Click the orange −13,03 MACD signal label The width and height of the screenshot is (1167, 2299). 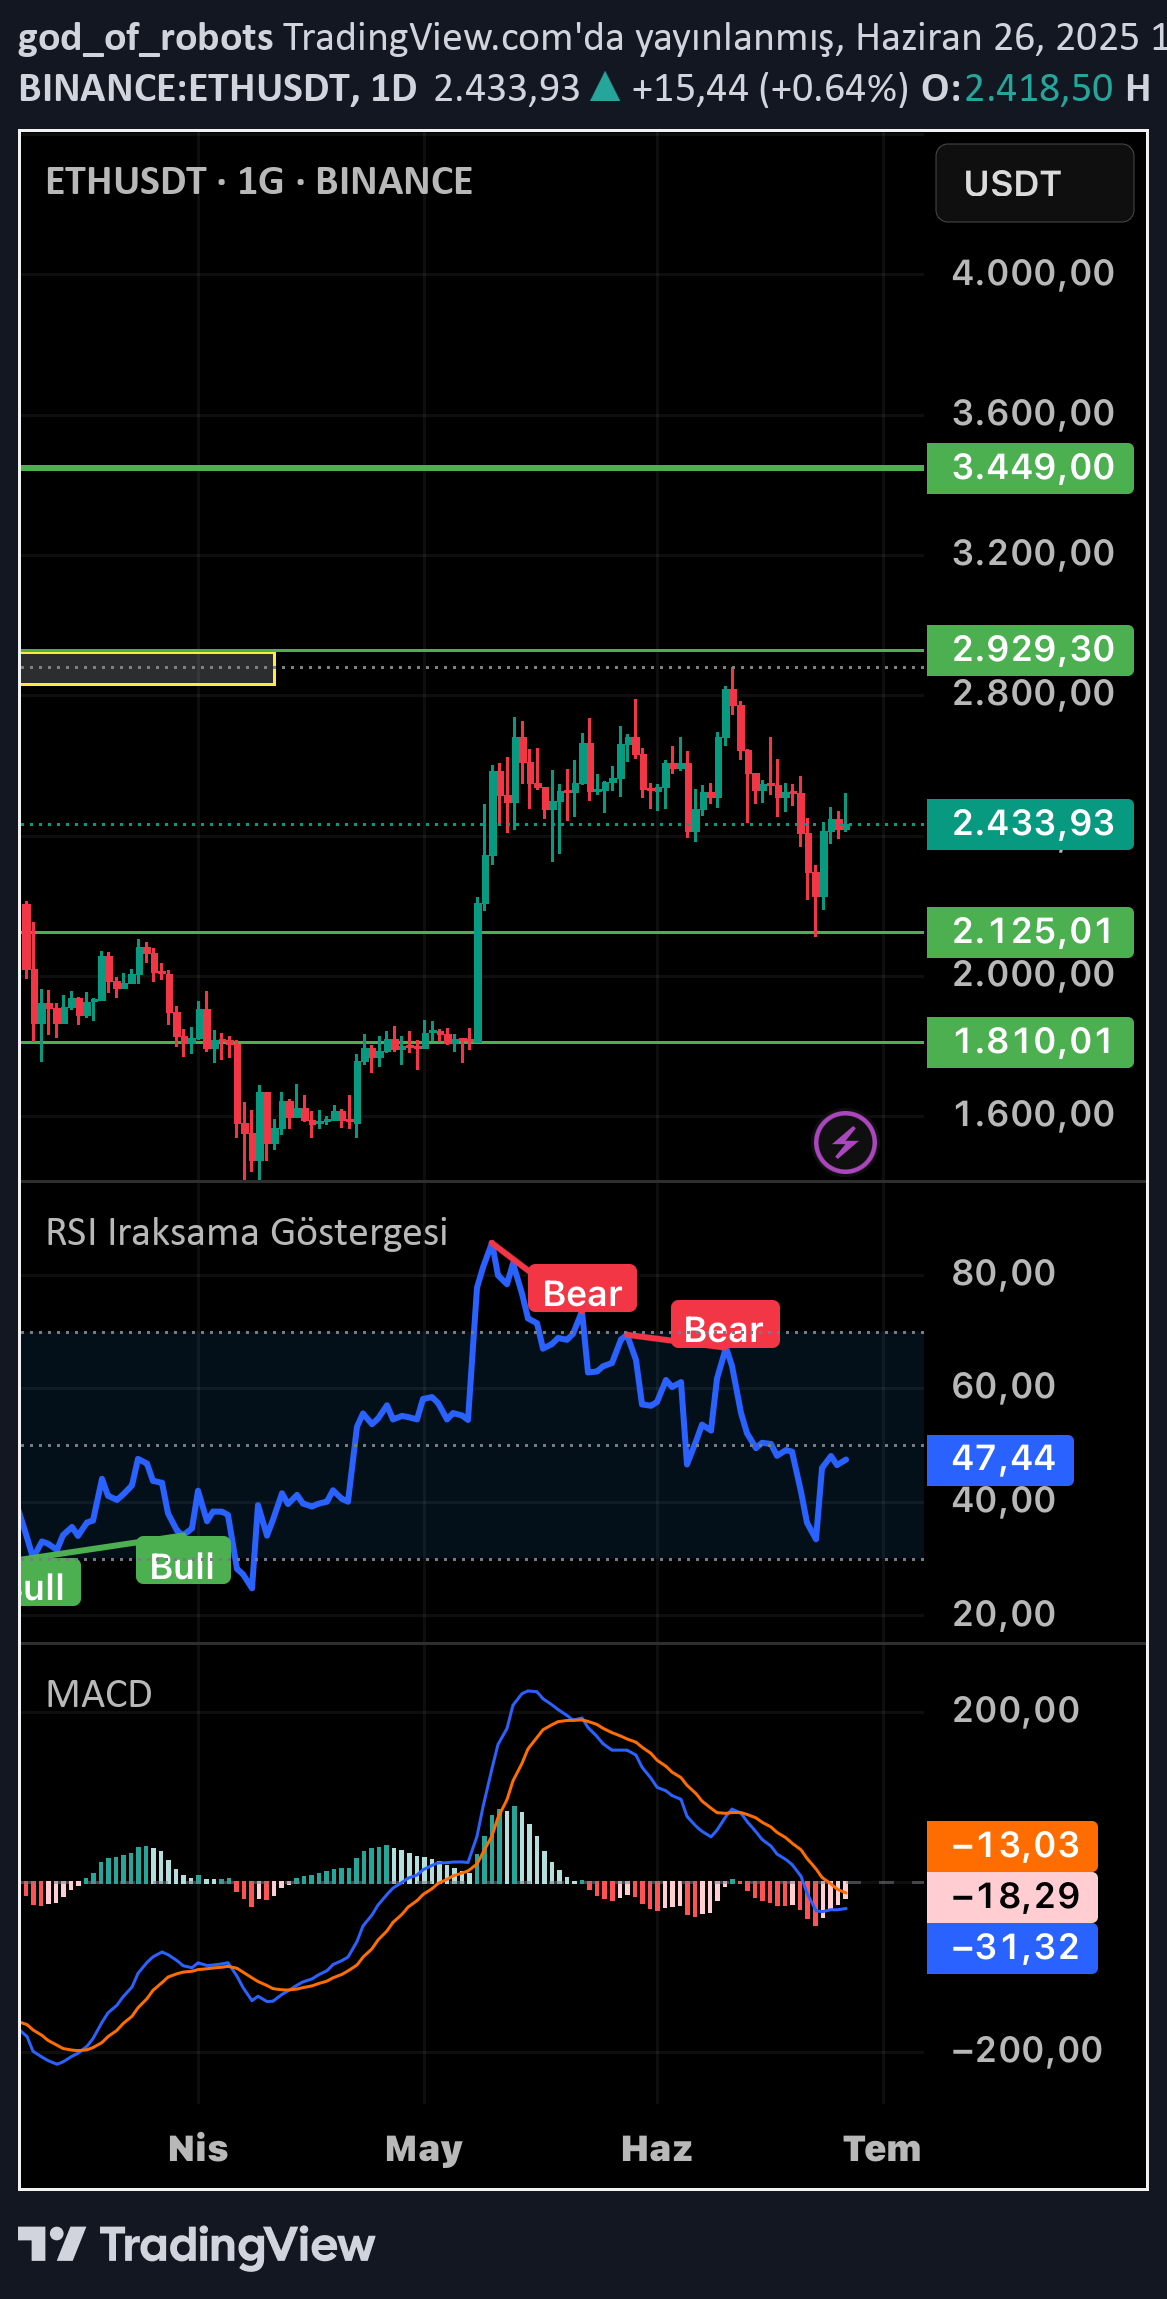coord(1012,1845)
